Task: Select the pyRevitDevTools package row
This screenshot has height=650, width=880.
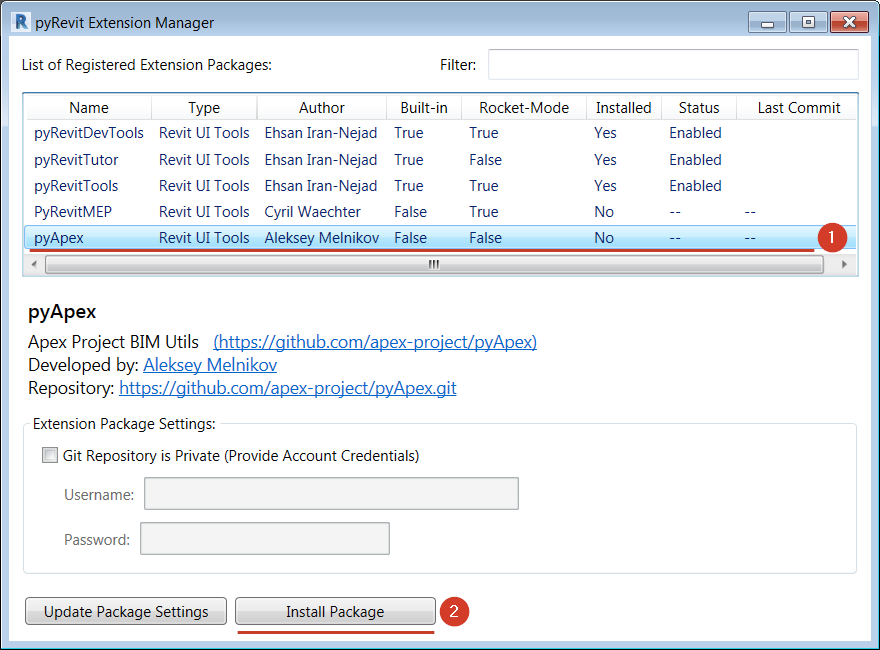Action: coord(441,133)
